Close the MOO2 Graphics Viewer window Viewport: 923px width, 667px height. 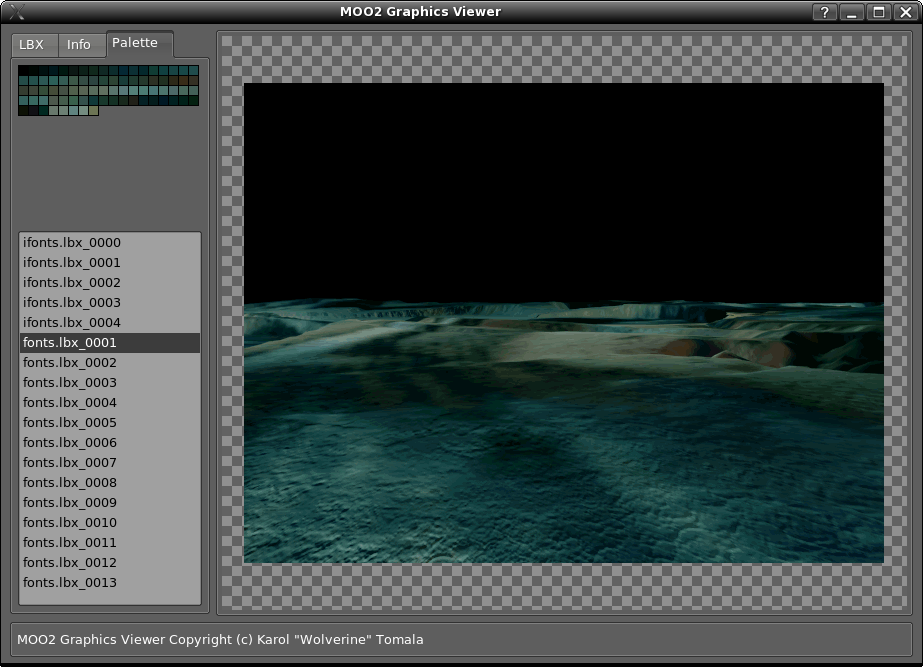[x=906, y=12]
